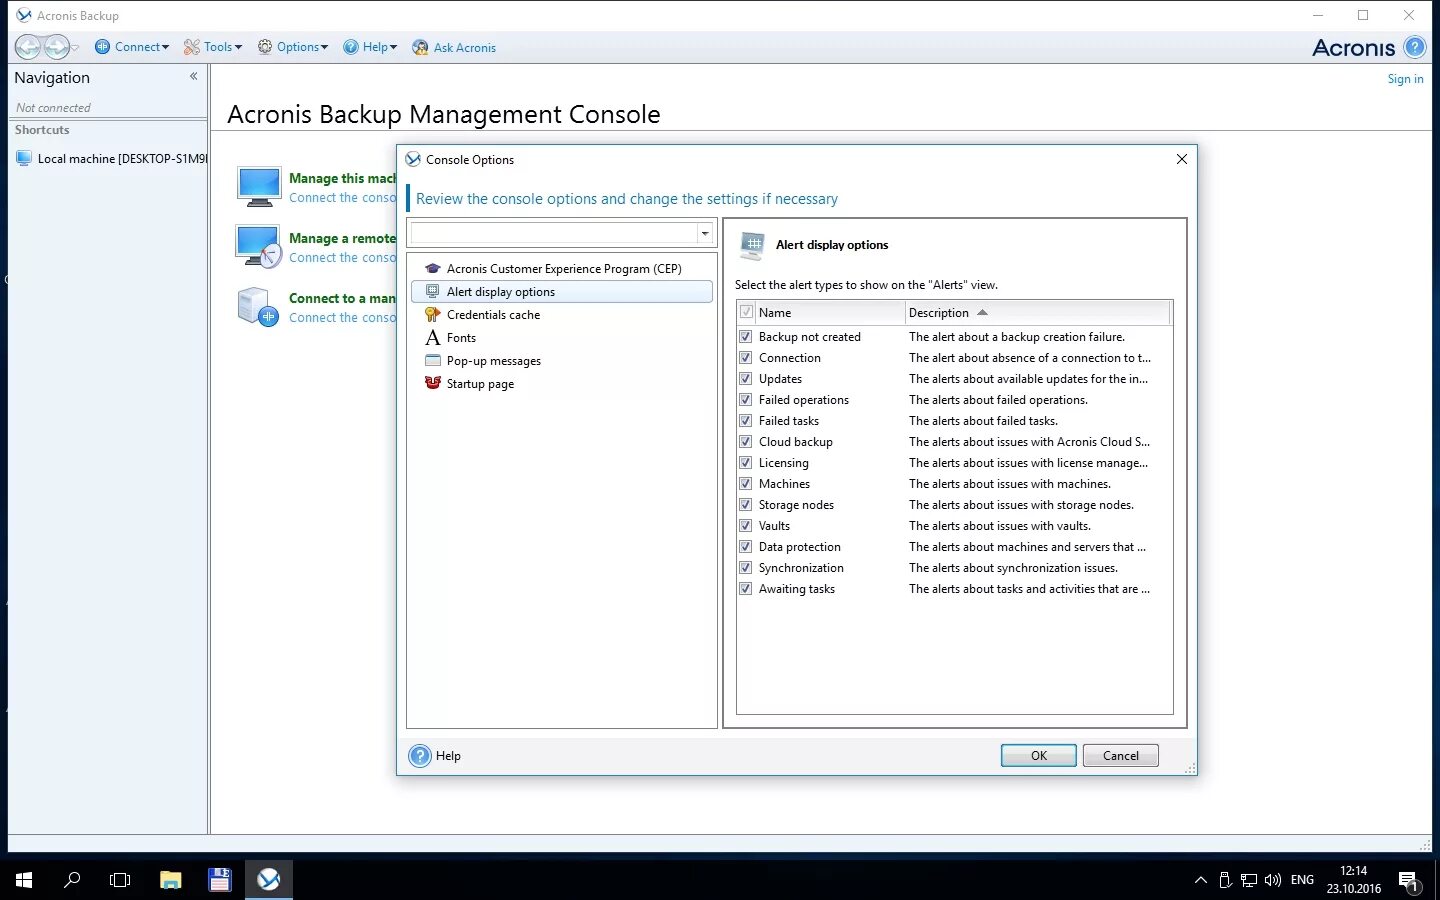Click the Fonts letter A icon

pos(433,337)
